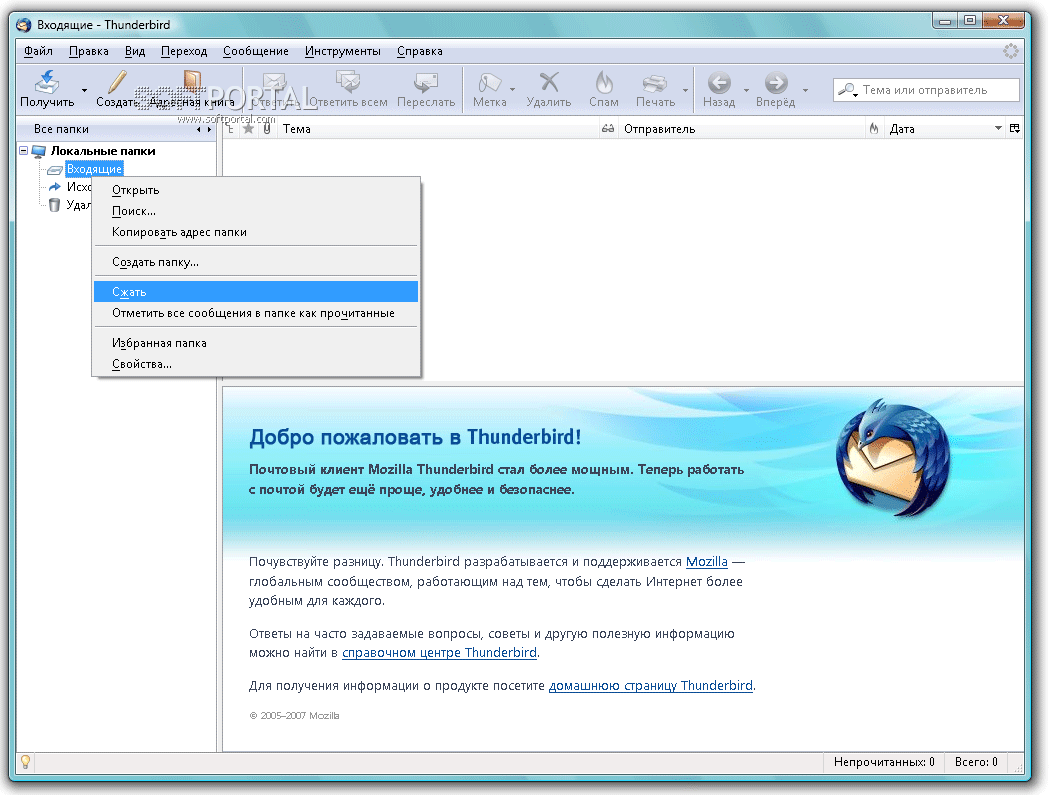
Task: Click the Метка tag icon
Action: click(489, 82)
